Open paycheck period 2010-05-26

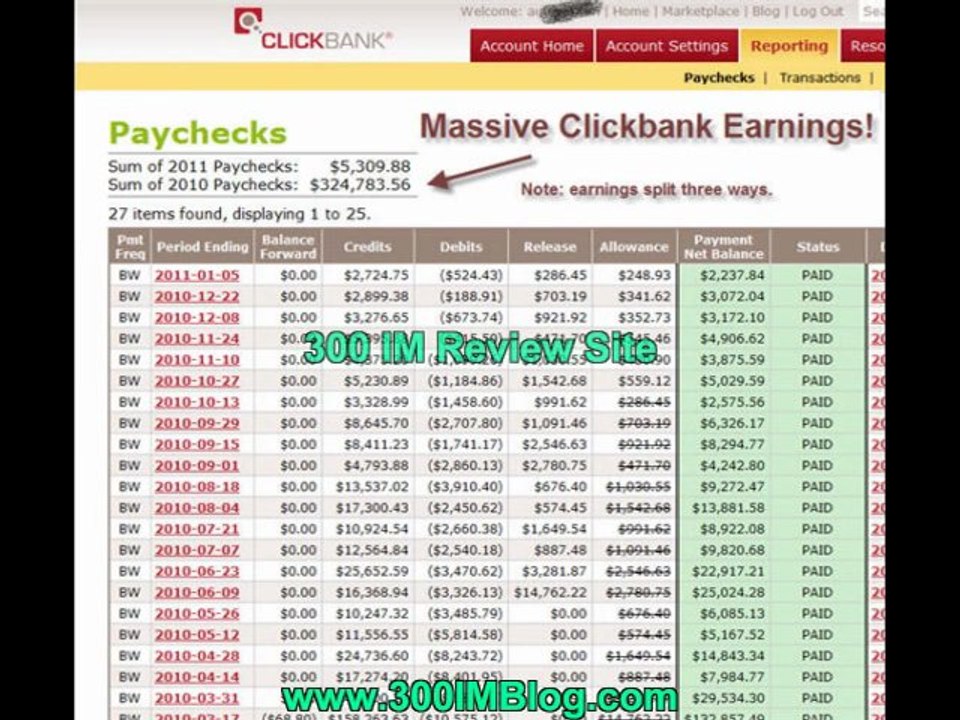tap(197, 613)
